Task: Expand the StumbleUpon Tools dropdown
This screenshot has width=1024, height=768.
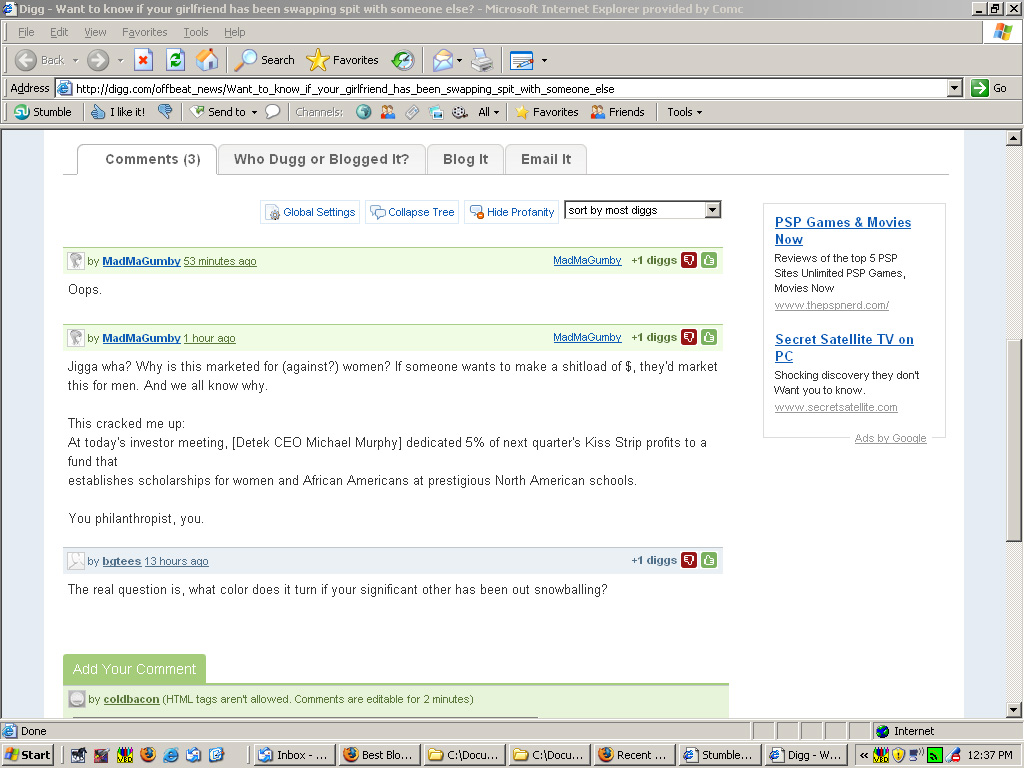Action: point(684,112)
